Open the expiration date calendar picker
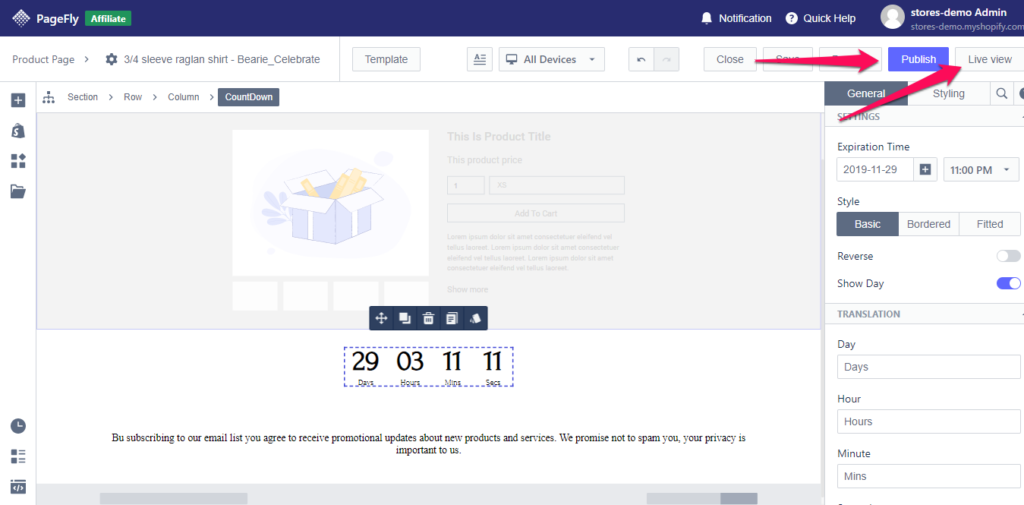The image size is (1024, 505). (x=925, y=170)
